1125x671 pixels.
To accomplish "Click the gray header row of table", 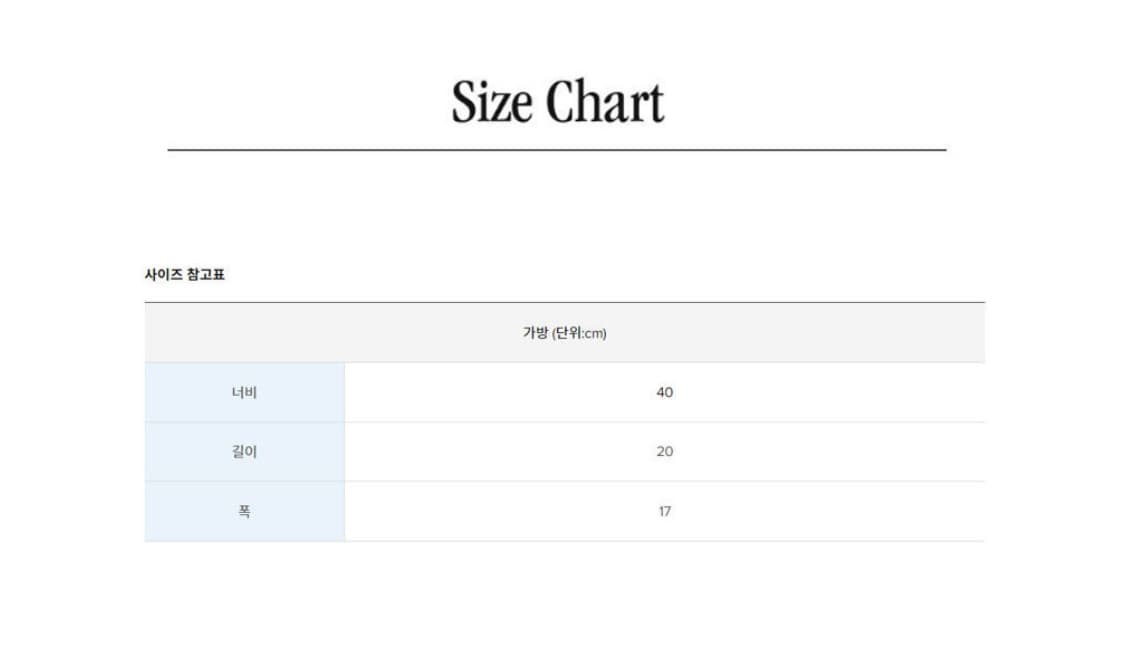I will pos(565,333).
